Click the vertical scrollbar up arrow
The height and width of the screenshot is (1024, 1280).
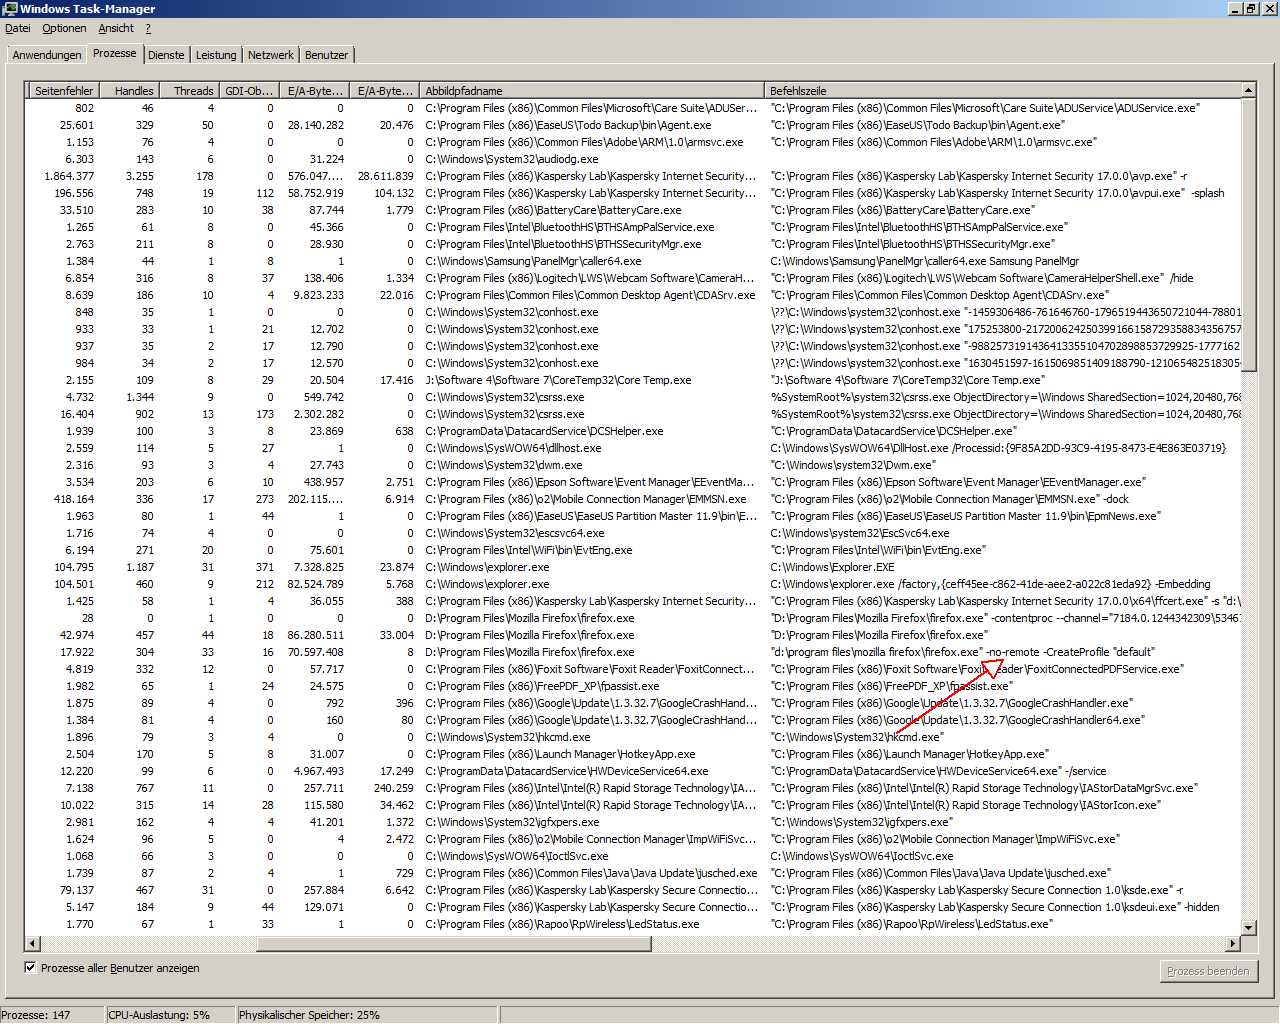click(x=1248, y=90)
